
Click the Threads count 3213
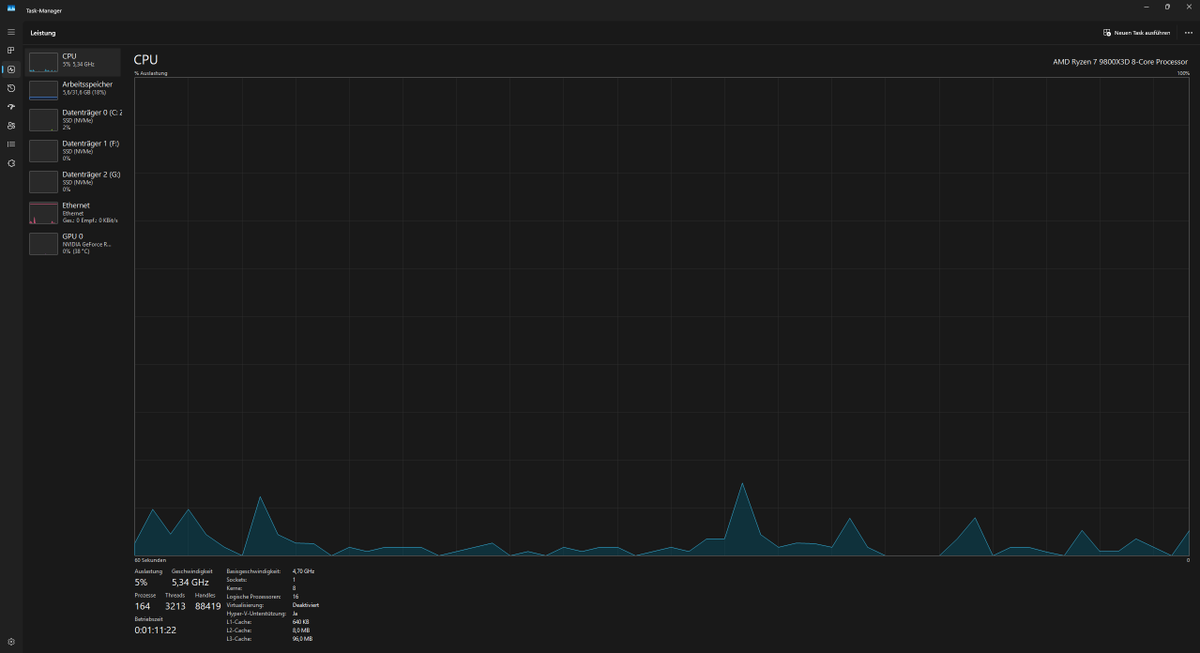(x=175, y=606)
